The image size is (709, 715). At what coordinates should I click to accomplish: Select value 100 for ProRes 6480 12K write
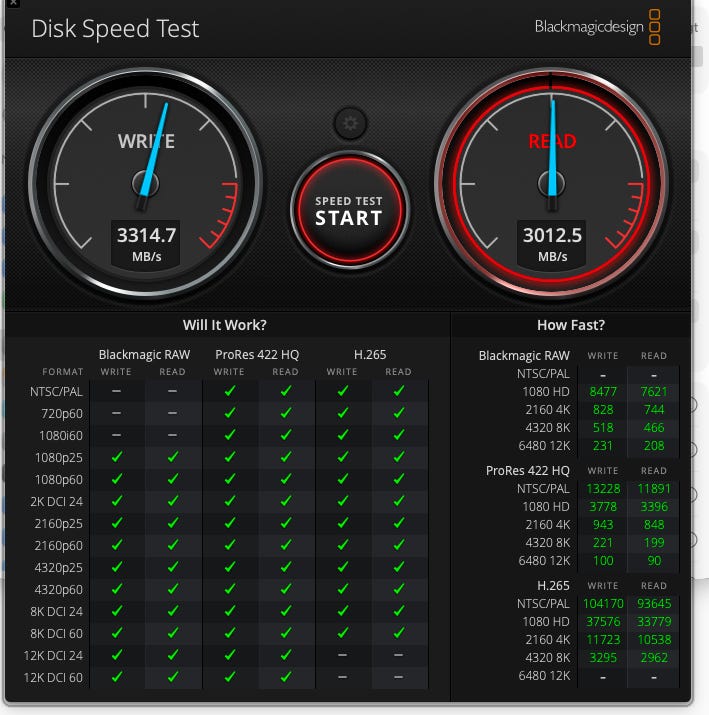603,561
